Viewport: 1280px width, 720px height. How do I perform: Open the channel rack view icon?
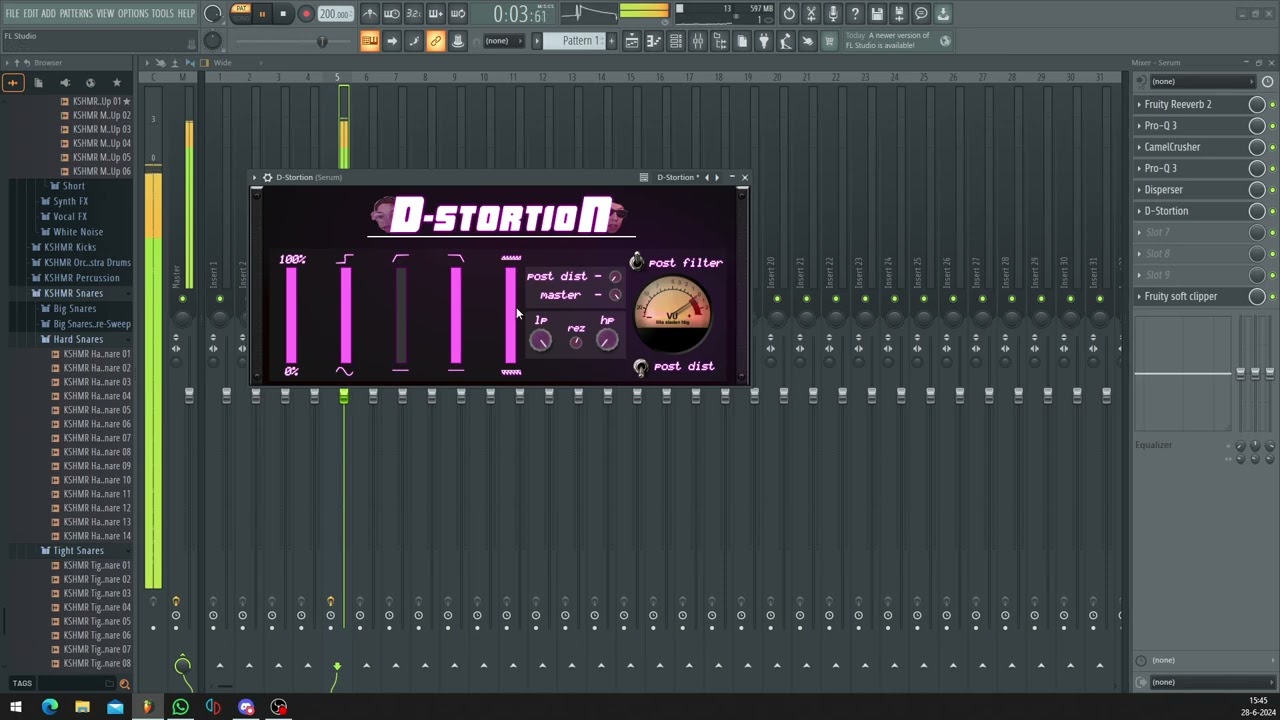coord(676,41)
